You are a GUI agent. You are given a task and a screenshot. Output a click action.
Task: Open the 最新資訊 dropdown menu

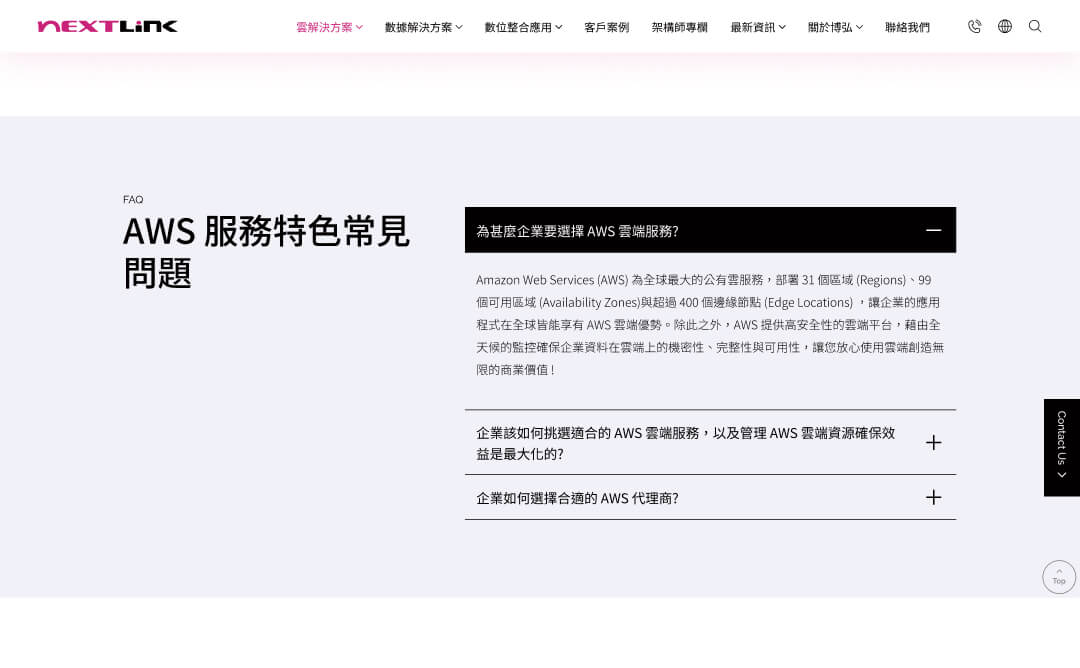pos(758,27)
